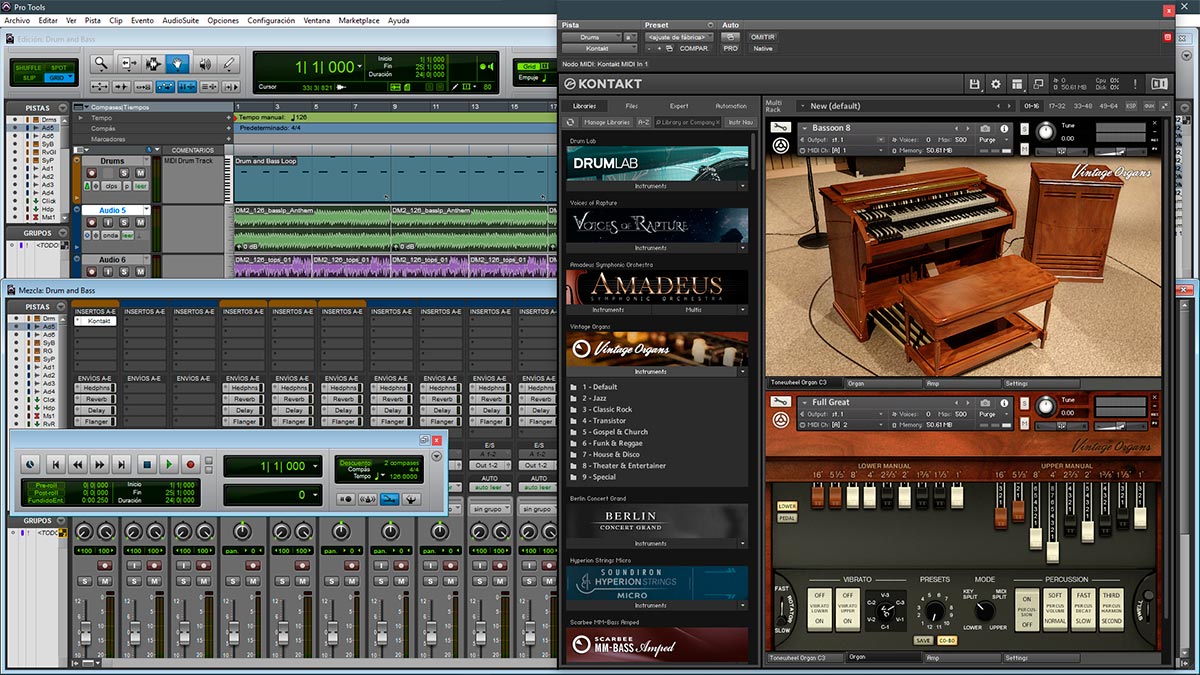This screenshot has width=1200, height=675.
Task: Select the Grabber hand tool
Action: [x=179, y=64]
